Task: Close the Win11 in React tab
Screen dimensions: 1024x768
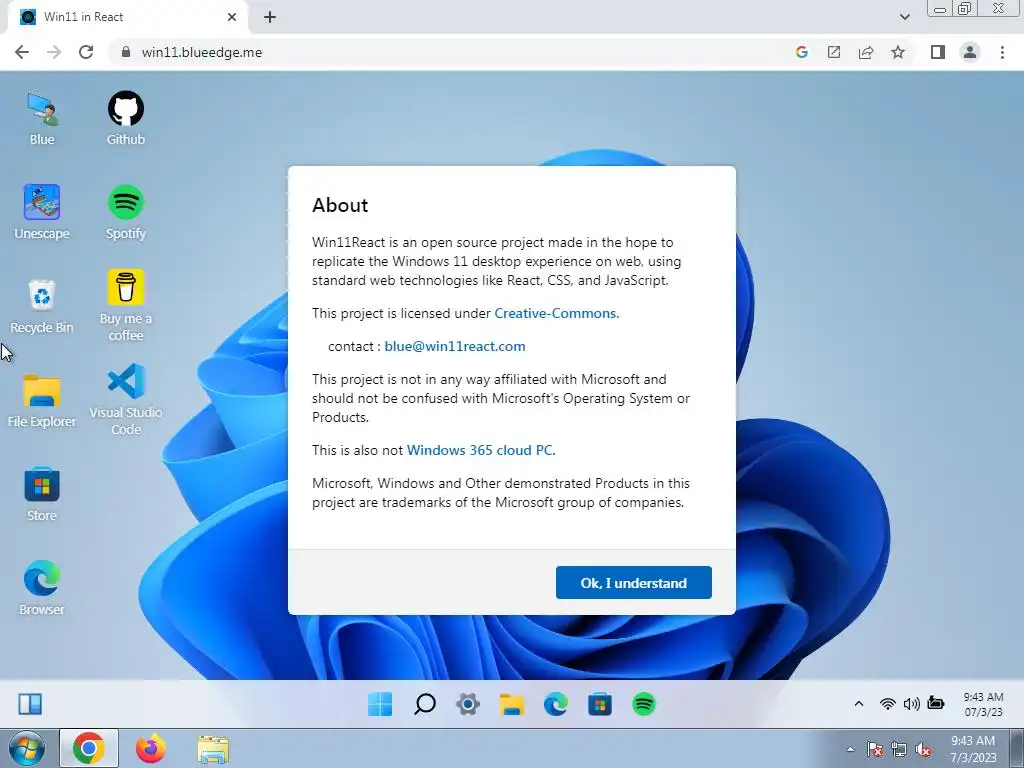Action: (x=232, y=17)
